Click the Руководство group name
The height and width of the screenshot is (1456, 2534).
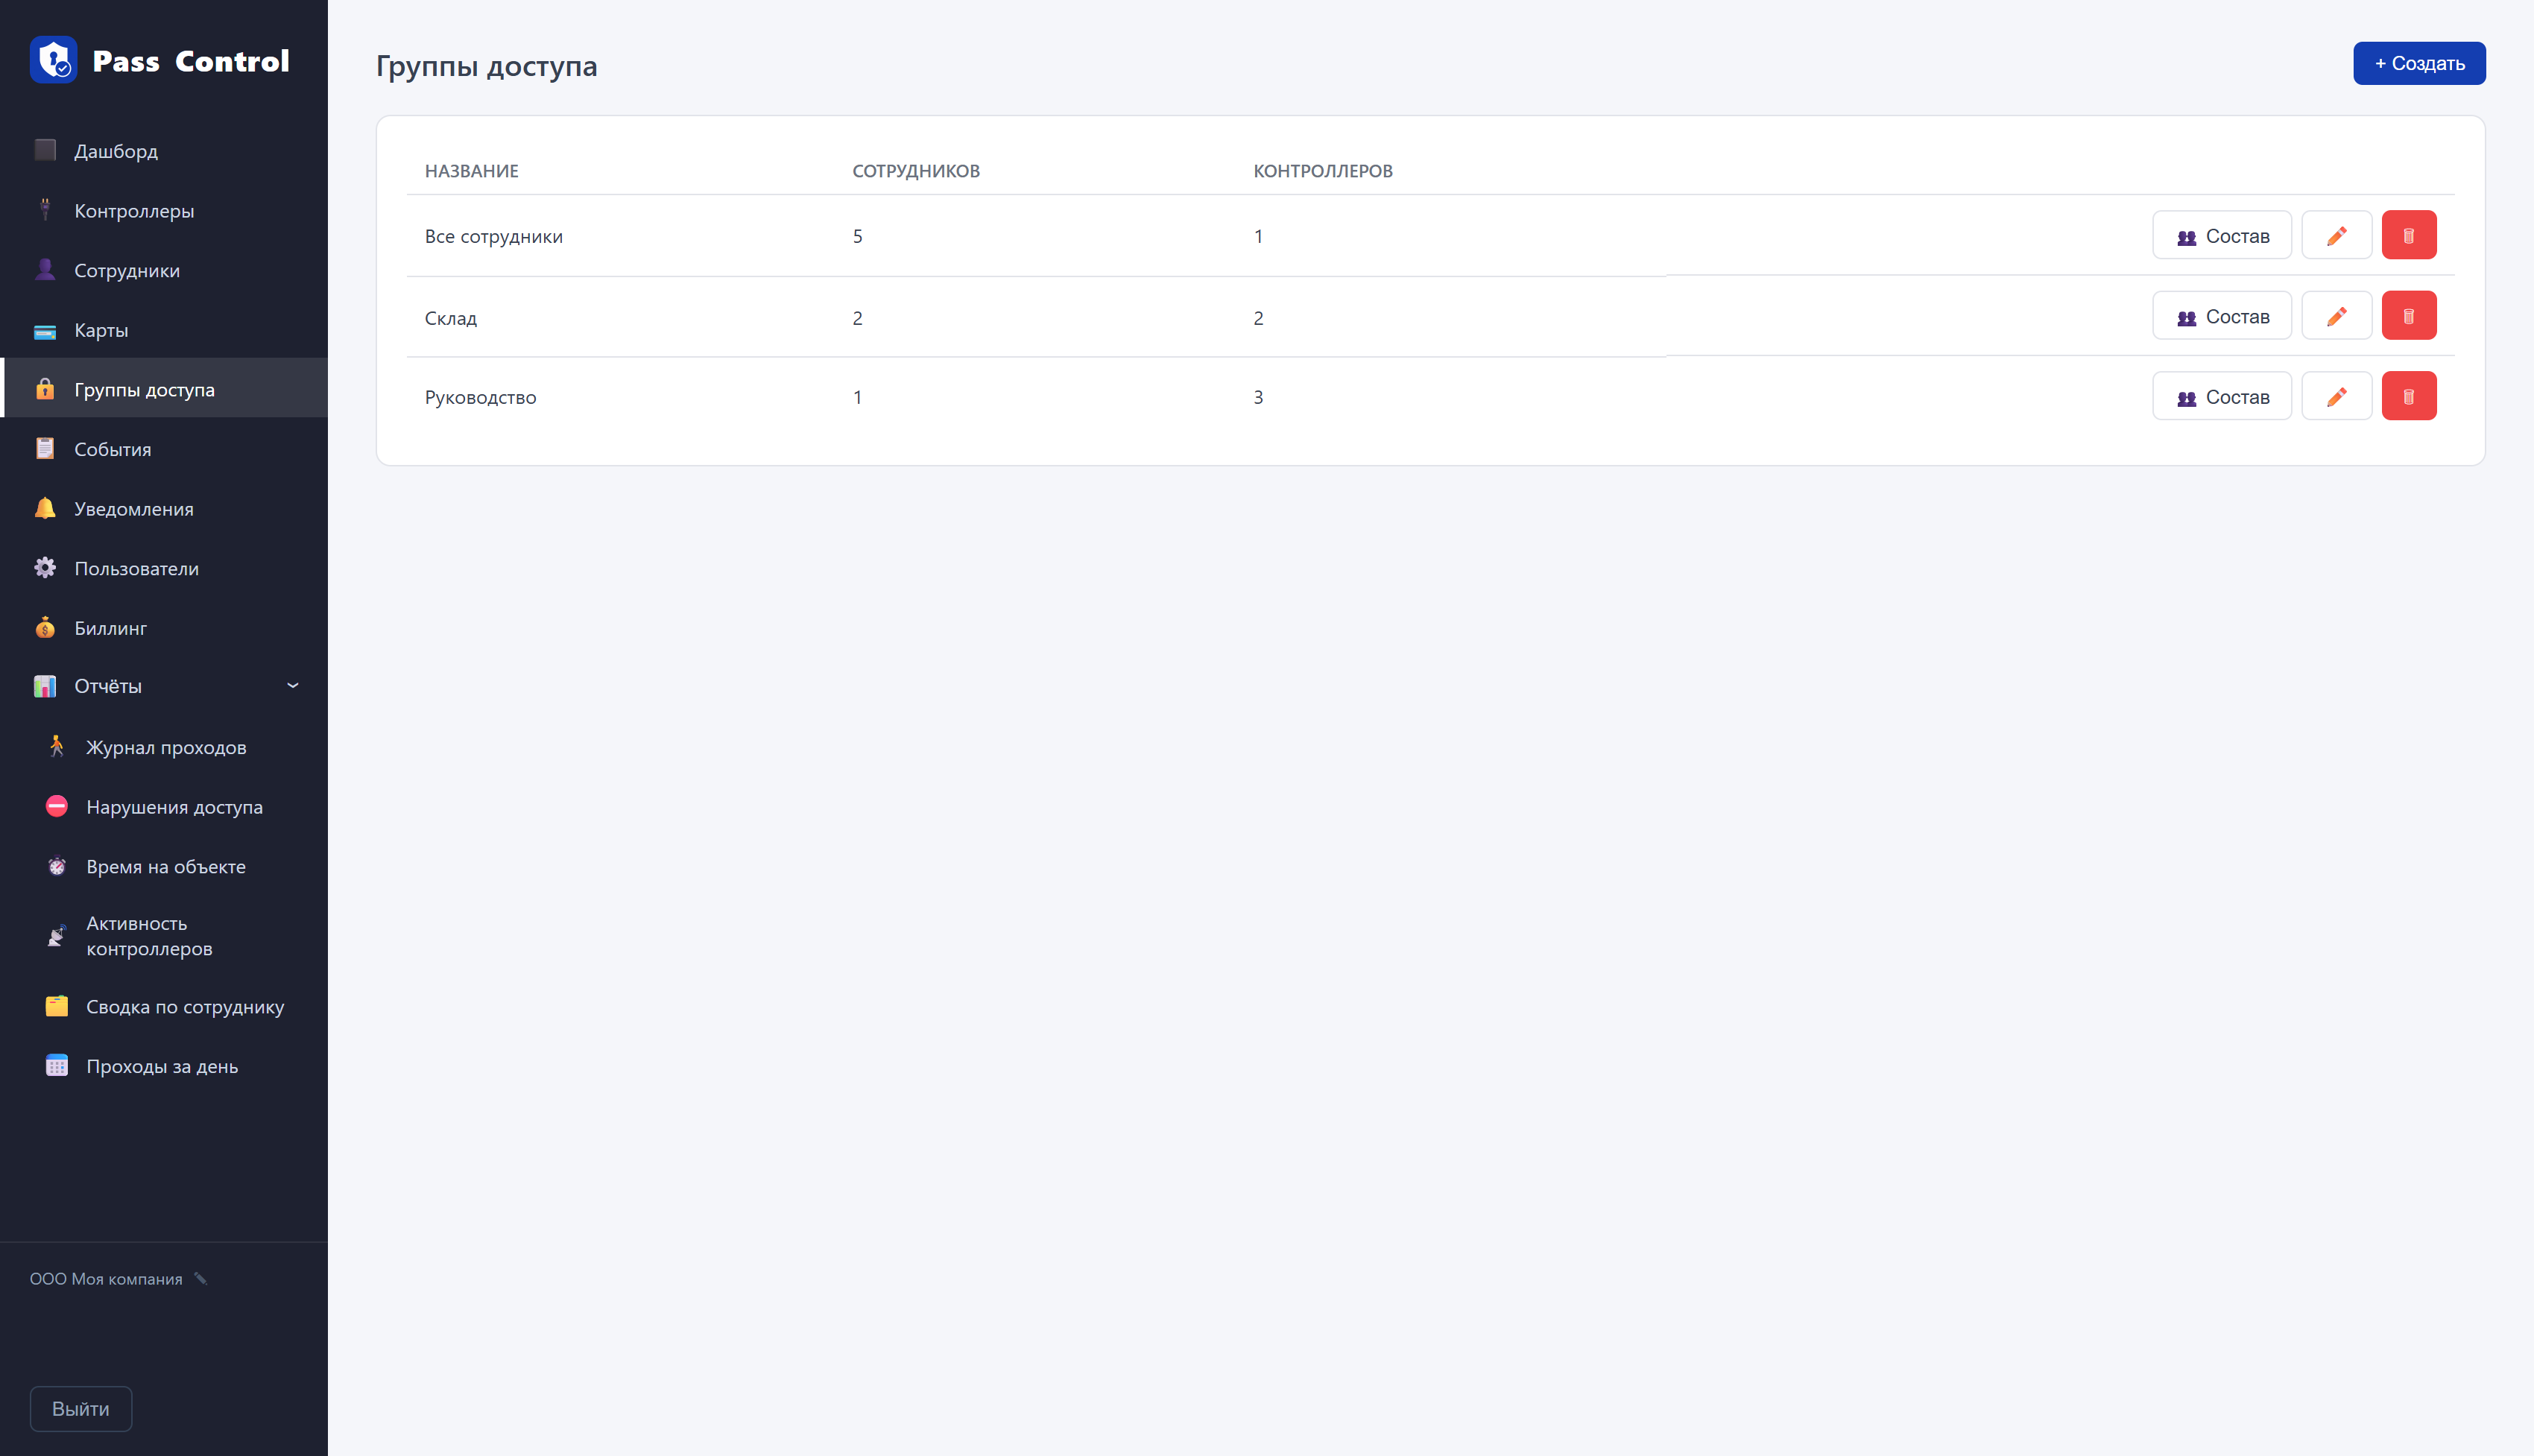(x=481, y=398)
